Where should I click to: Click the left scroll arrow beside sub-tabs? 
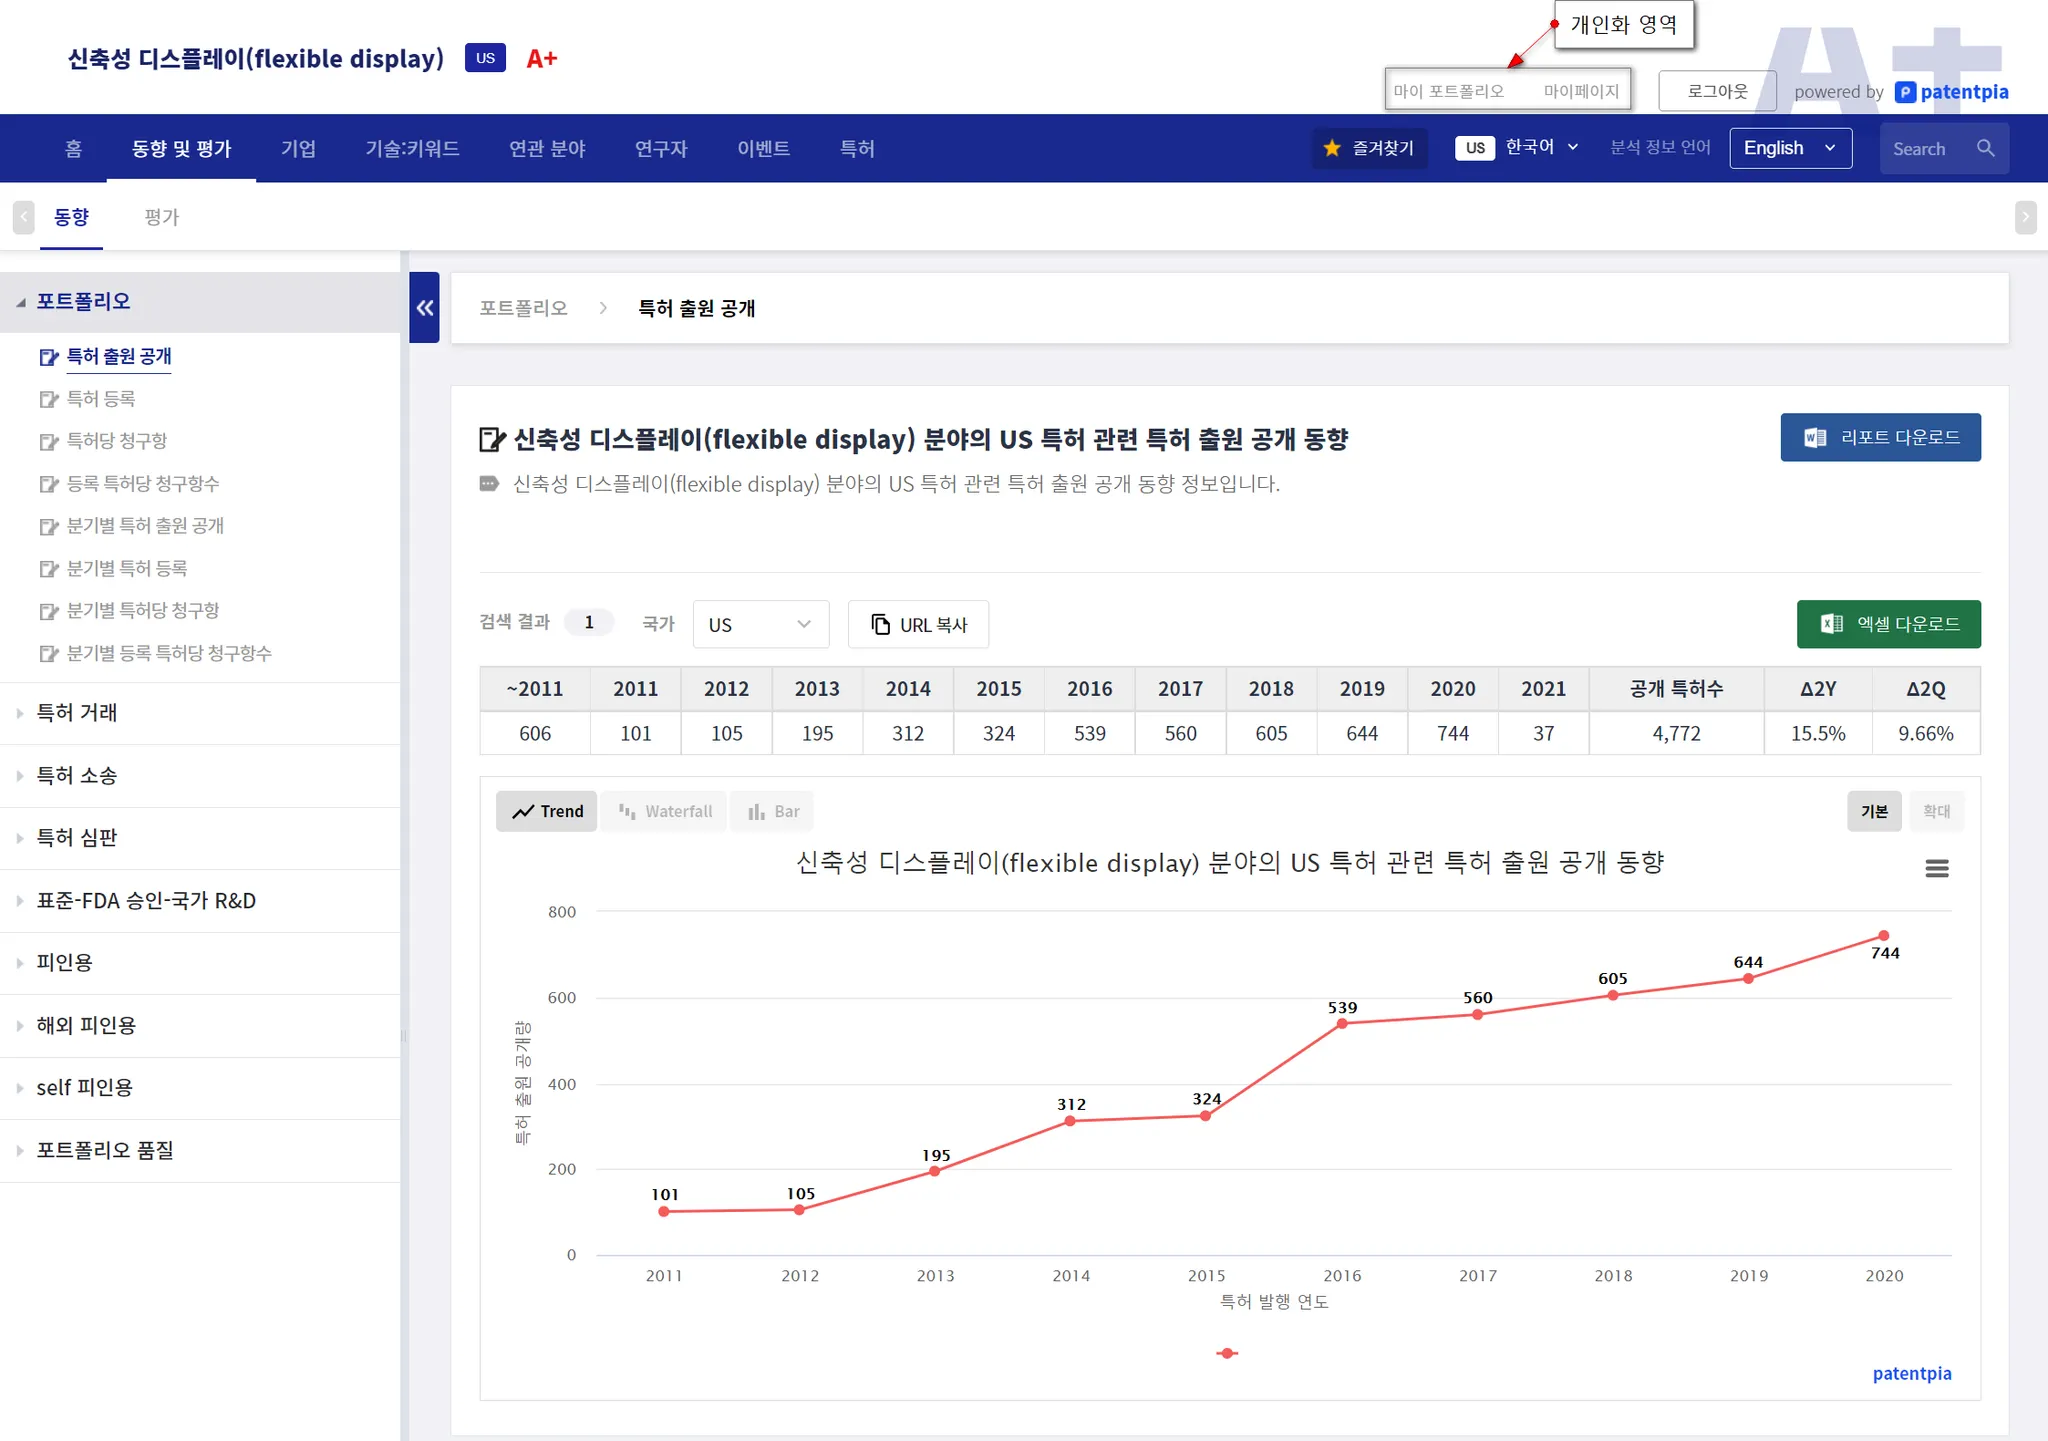tap(24, 217)
